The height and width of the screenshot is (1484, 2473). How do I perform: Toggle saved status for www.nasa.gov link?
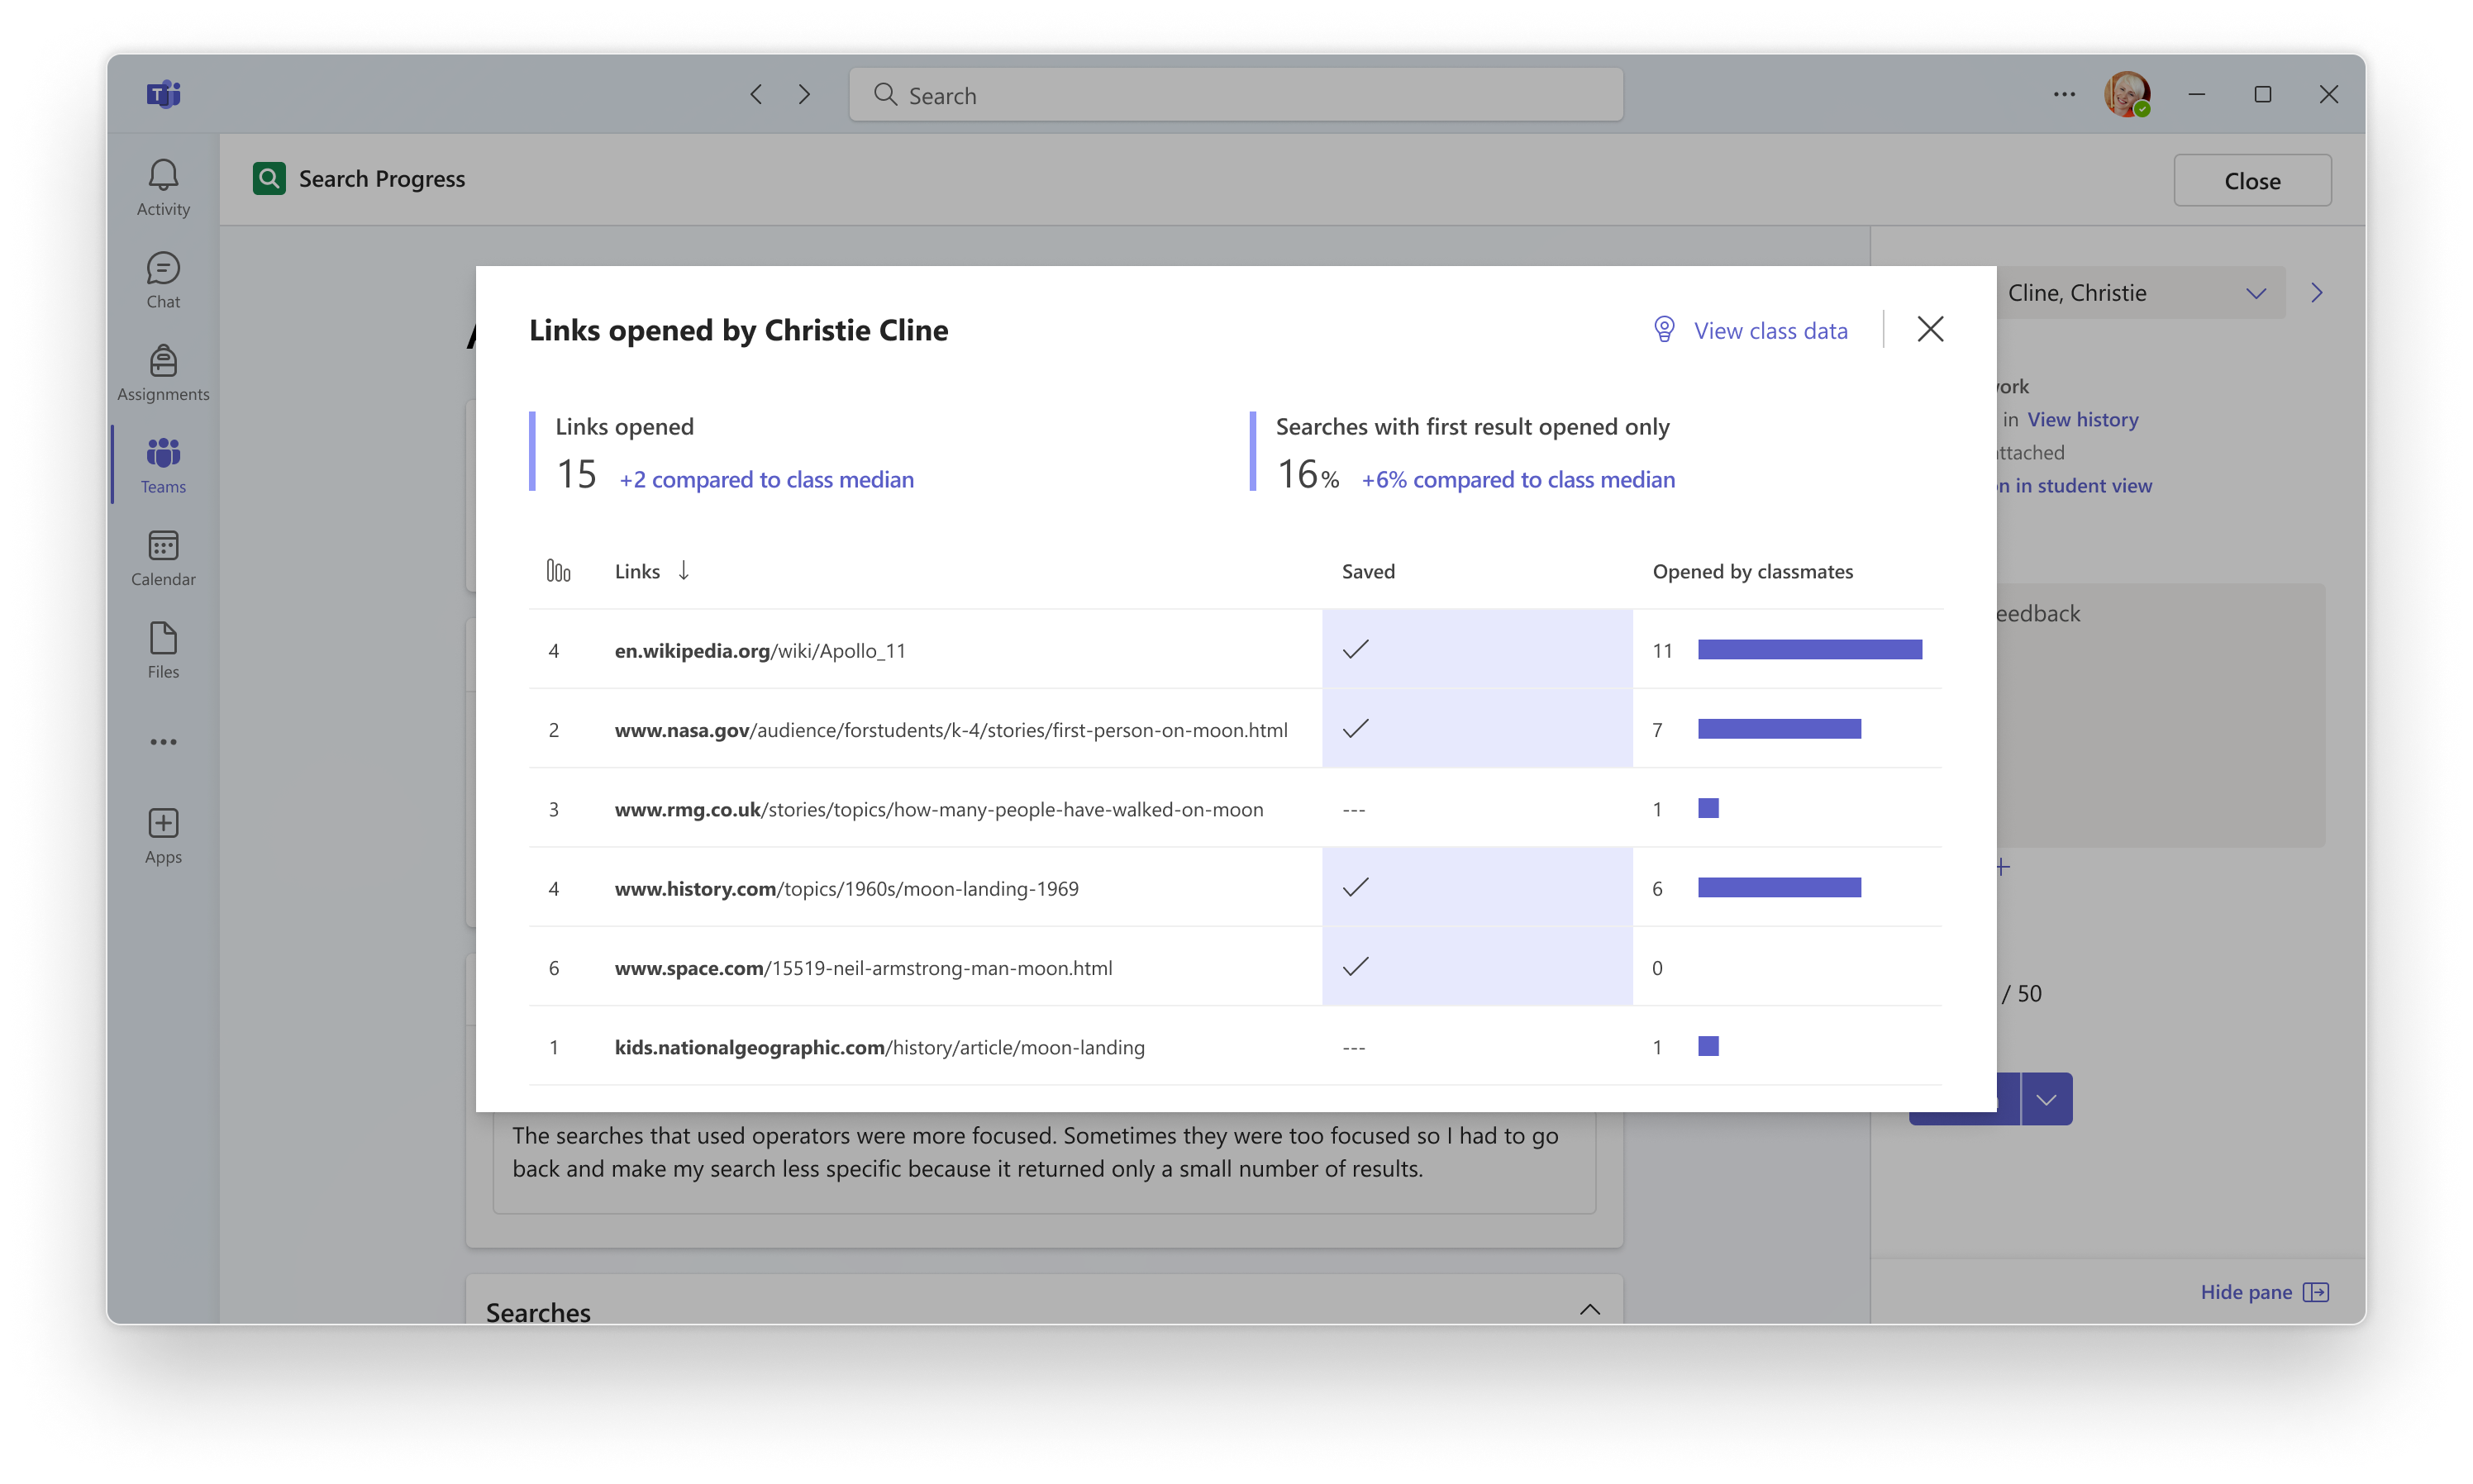pyautogui.click(x=1358, y=728)
